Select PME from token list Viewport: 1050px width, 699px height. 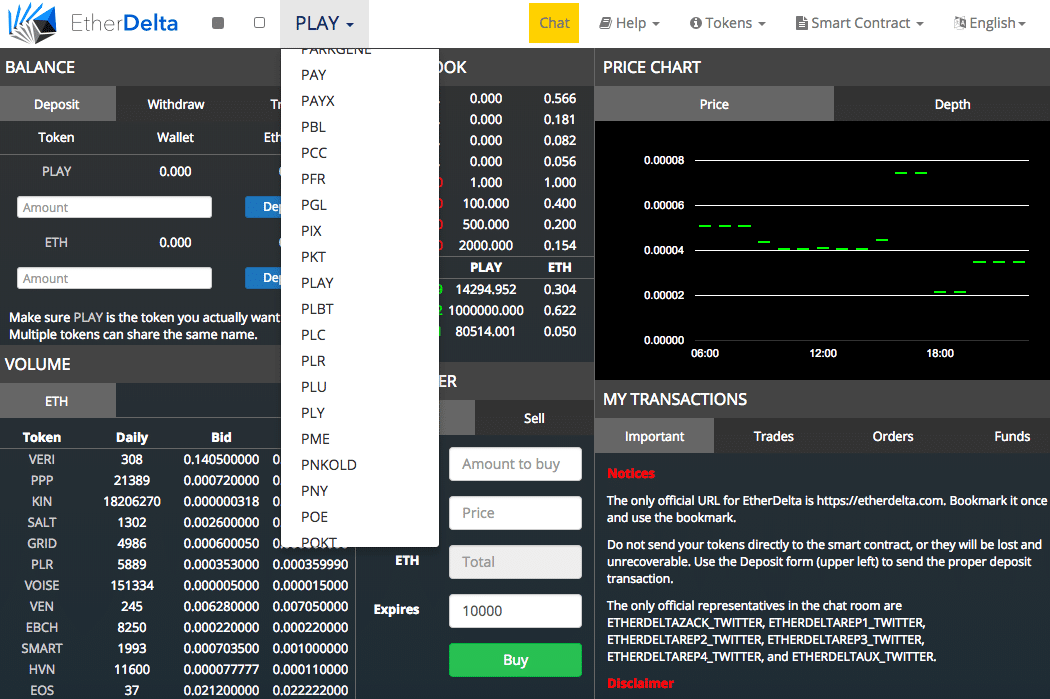[x=360, y=439]
